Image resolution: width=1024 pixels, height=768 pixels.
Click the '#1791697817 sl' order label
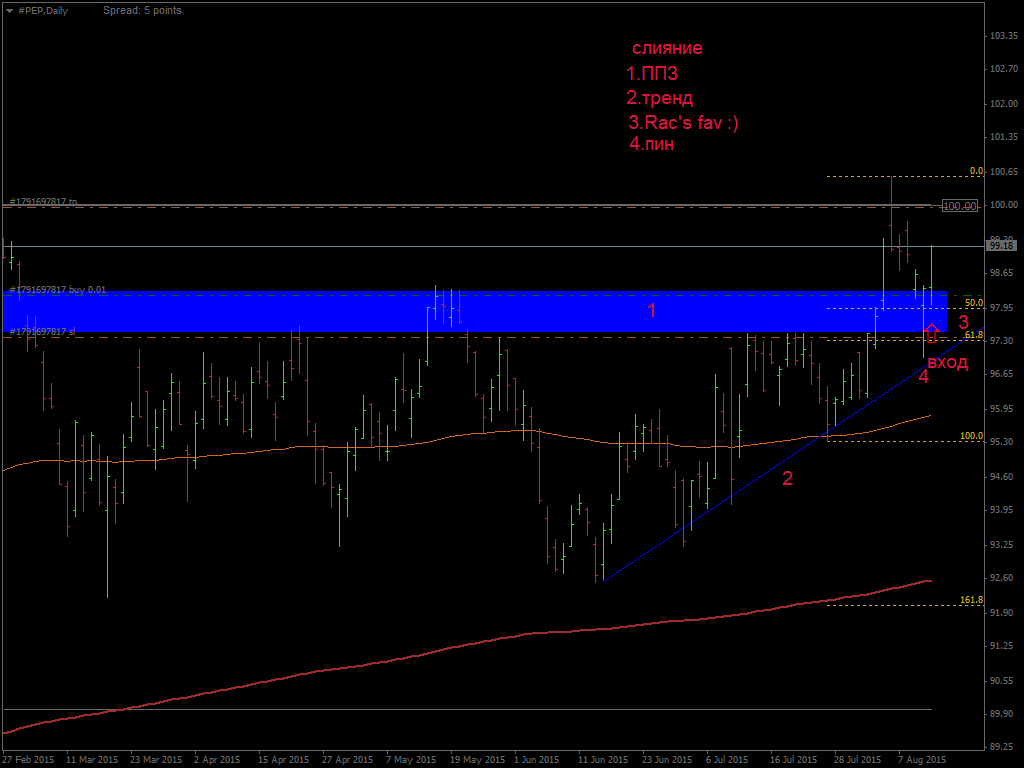42,332
